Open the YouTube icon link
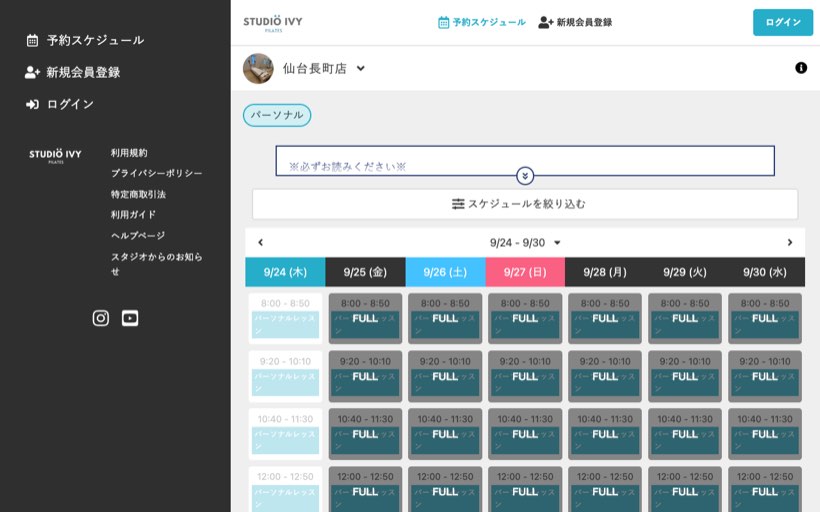The width and height of the screenshot is (820, 512). (x=130, y=318)
